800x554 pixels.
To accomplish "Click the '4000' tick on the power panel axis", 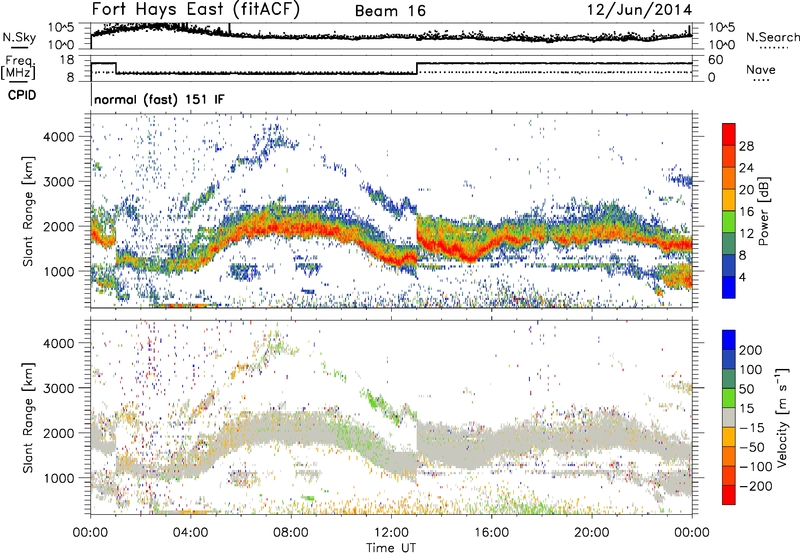I will click(58, 137).
